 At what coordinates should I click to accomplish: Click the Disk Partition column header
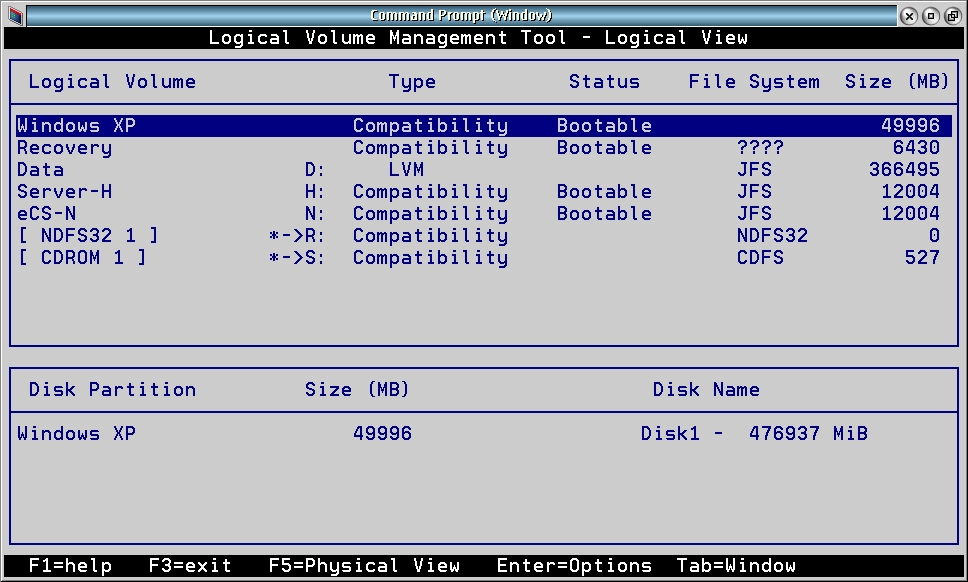click(112, 390)
